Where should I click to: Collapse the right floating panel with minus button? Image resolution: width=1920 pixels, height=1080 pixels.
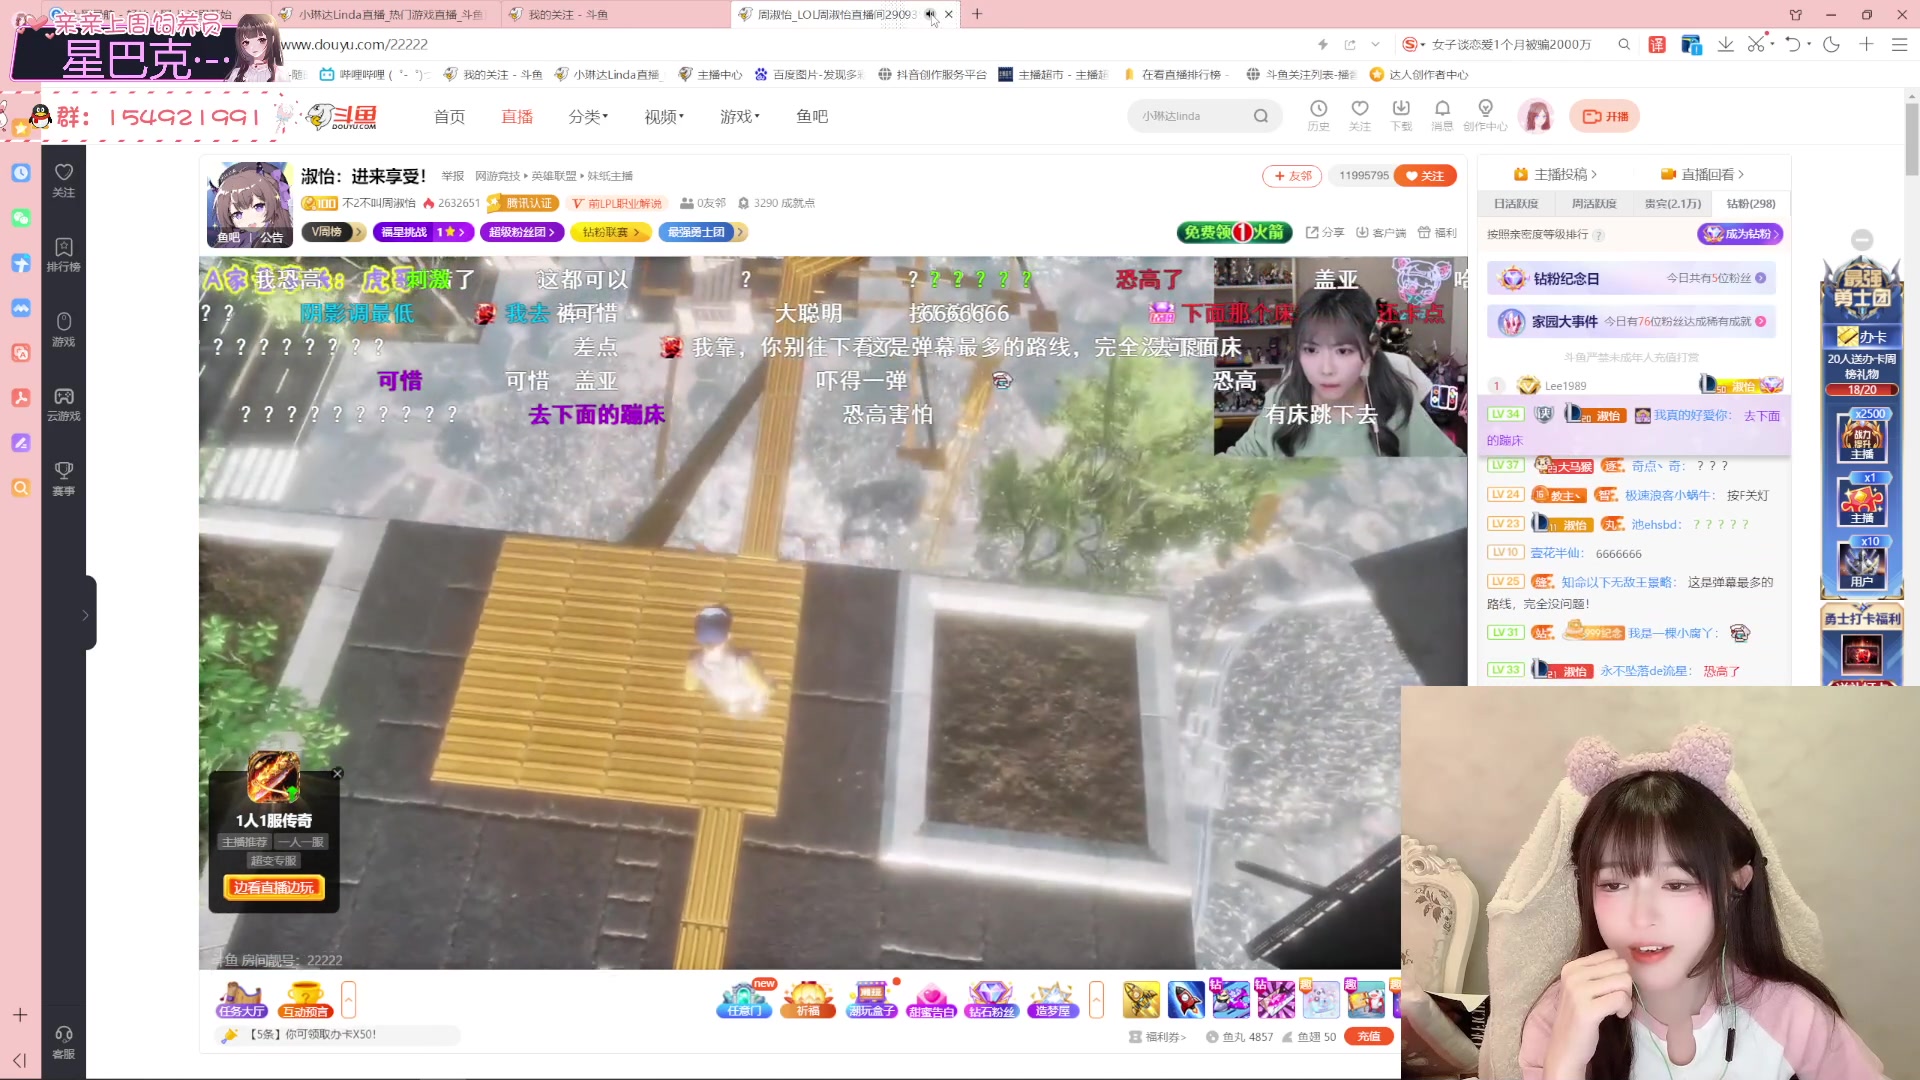[x=1862, y=240]
